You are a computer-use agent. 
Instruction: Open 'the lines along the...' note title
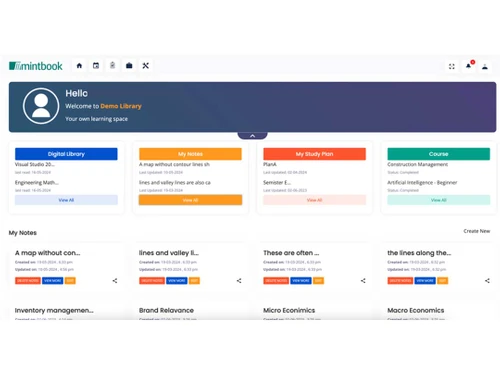(419, 253)
